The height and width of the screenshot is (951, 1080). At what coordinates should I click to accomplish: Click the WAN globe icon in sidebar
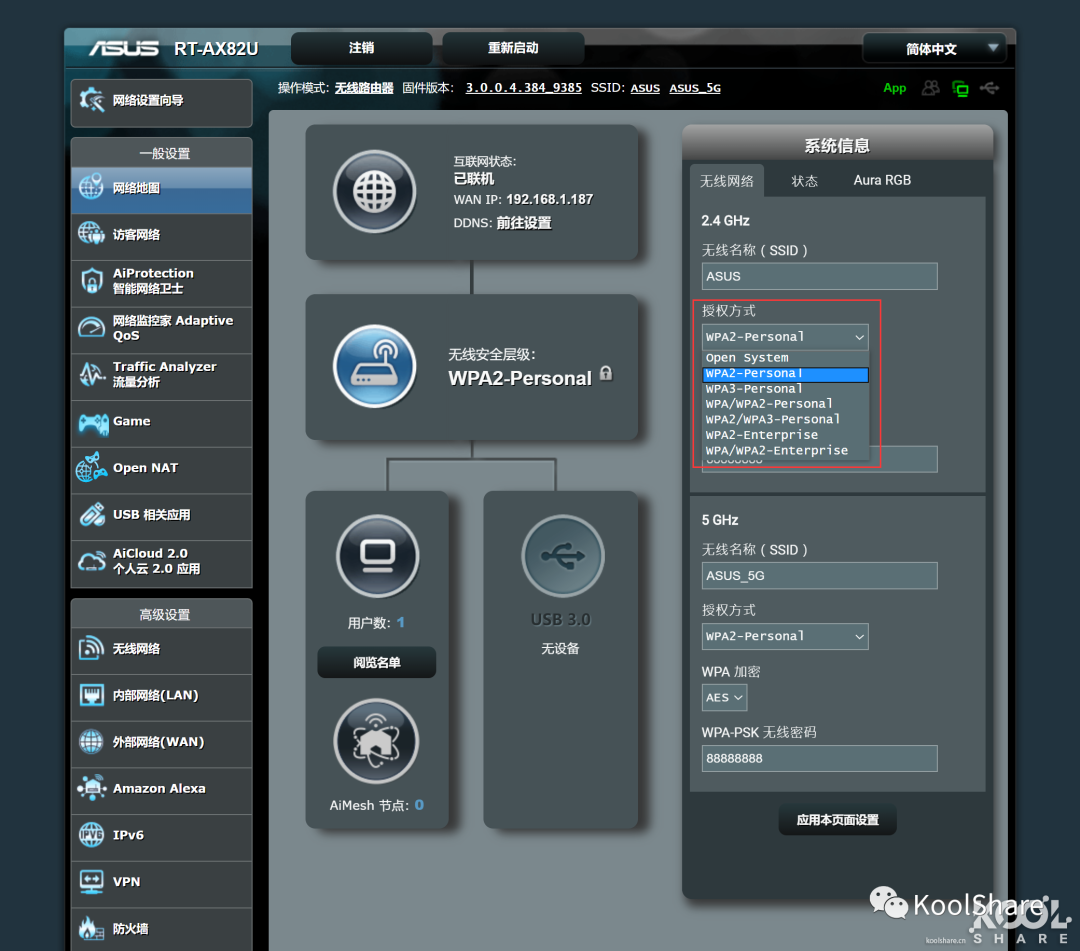(x=92, y=742)
